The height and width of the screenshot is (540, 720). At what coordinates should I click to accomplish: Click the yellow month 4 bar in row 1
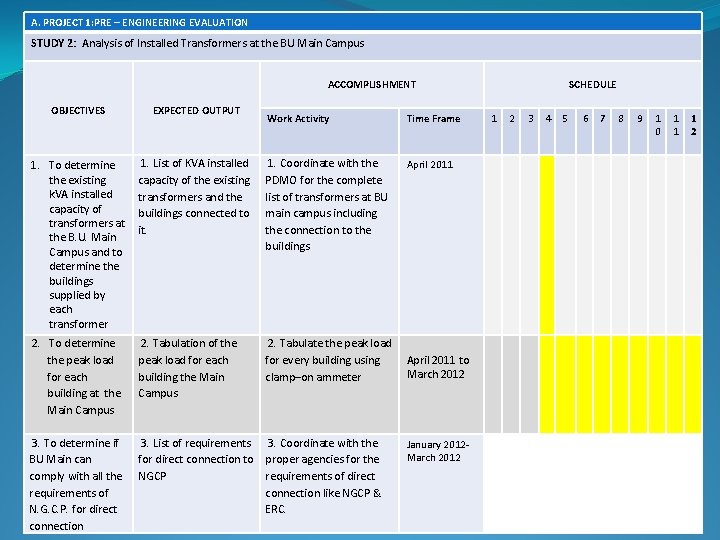point(547,244)
